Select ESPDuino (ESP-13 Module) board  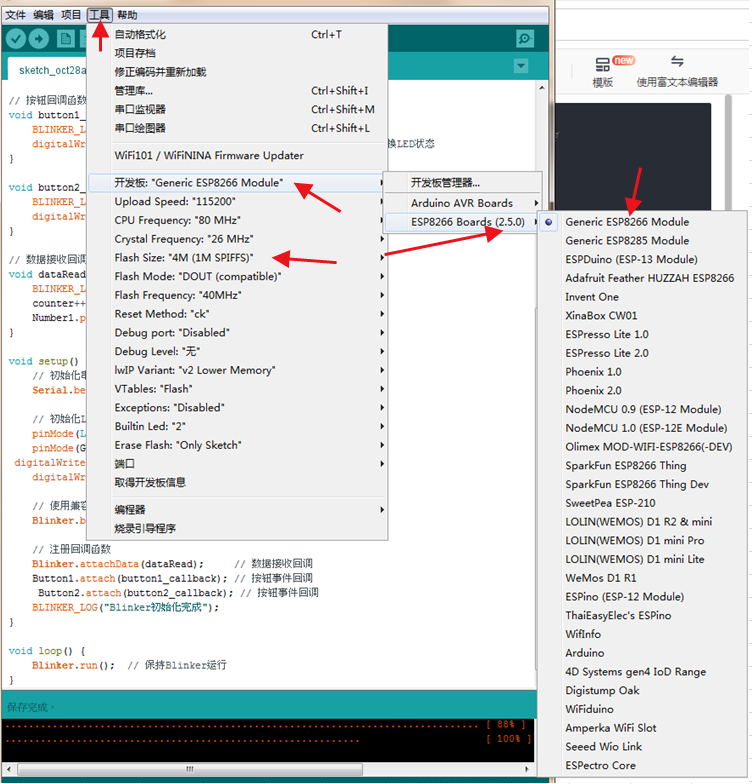[642, 259]
